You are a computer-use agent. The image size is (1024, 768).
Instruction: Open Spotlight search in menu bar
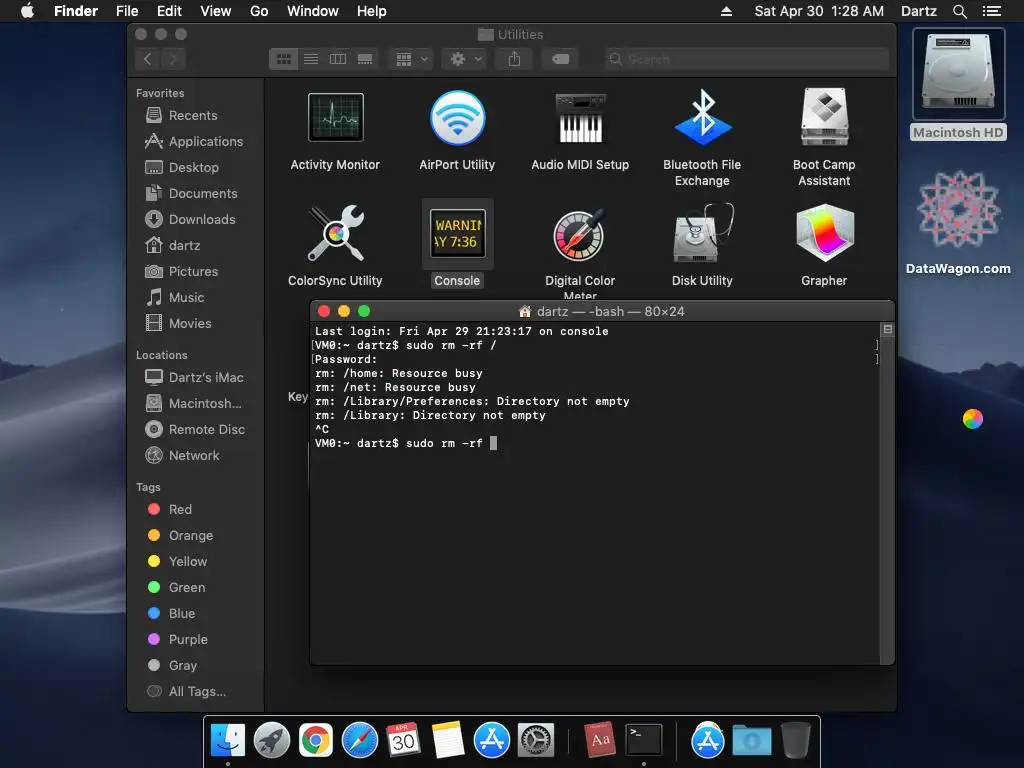point(959,11)
